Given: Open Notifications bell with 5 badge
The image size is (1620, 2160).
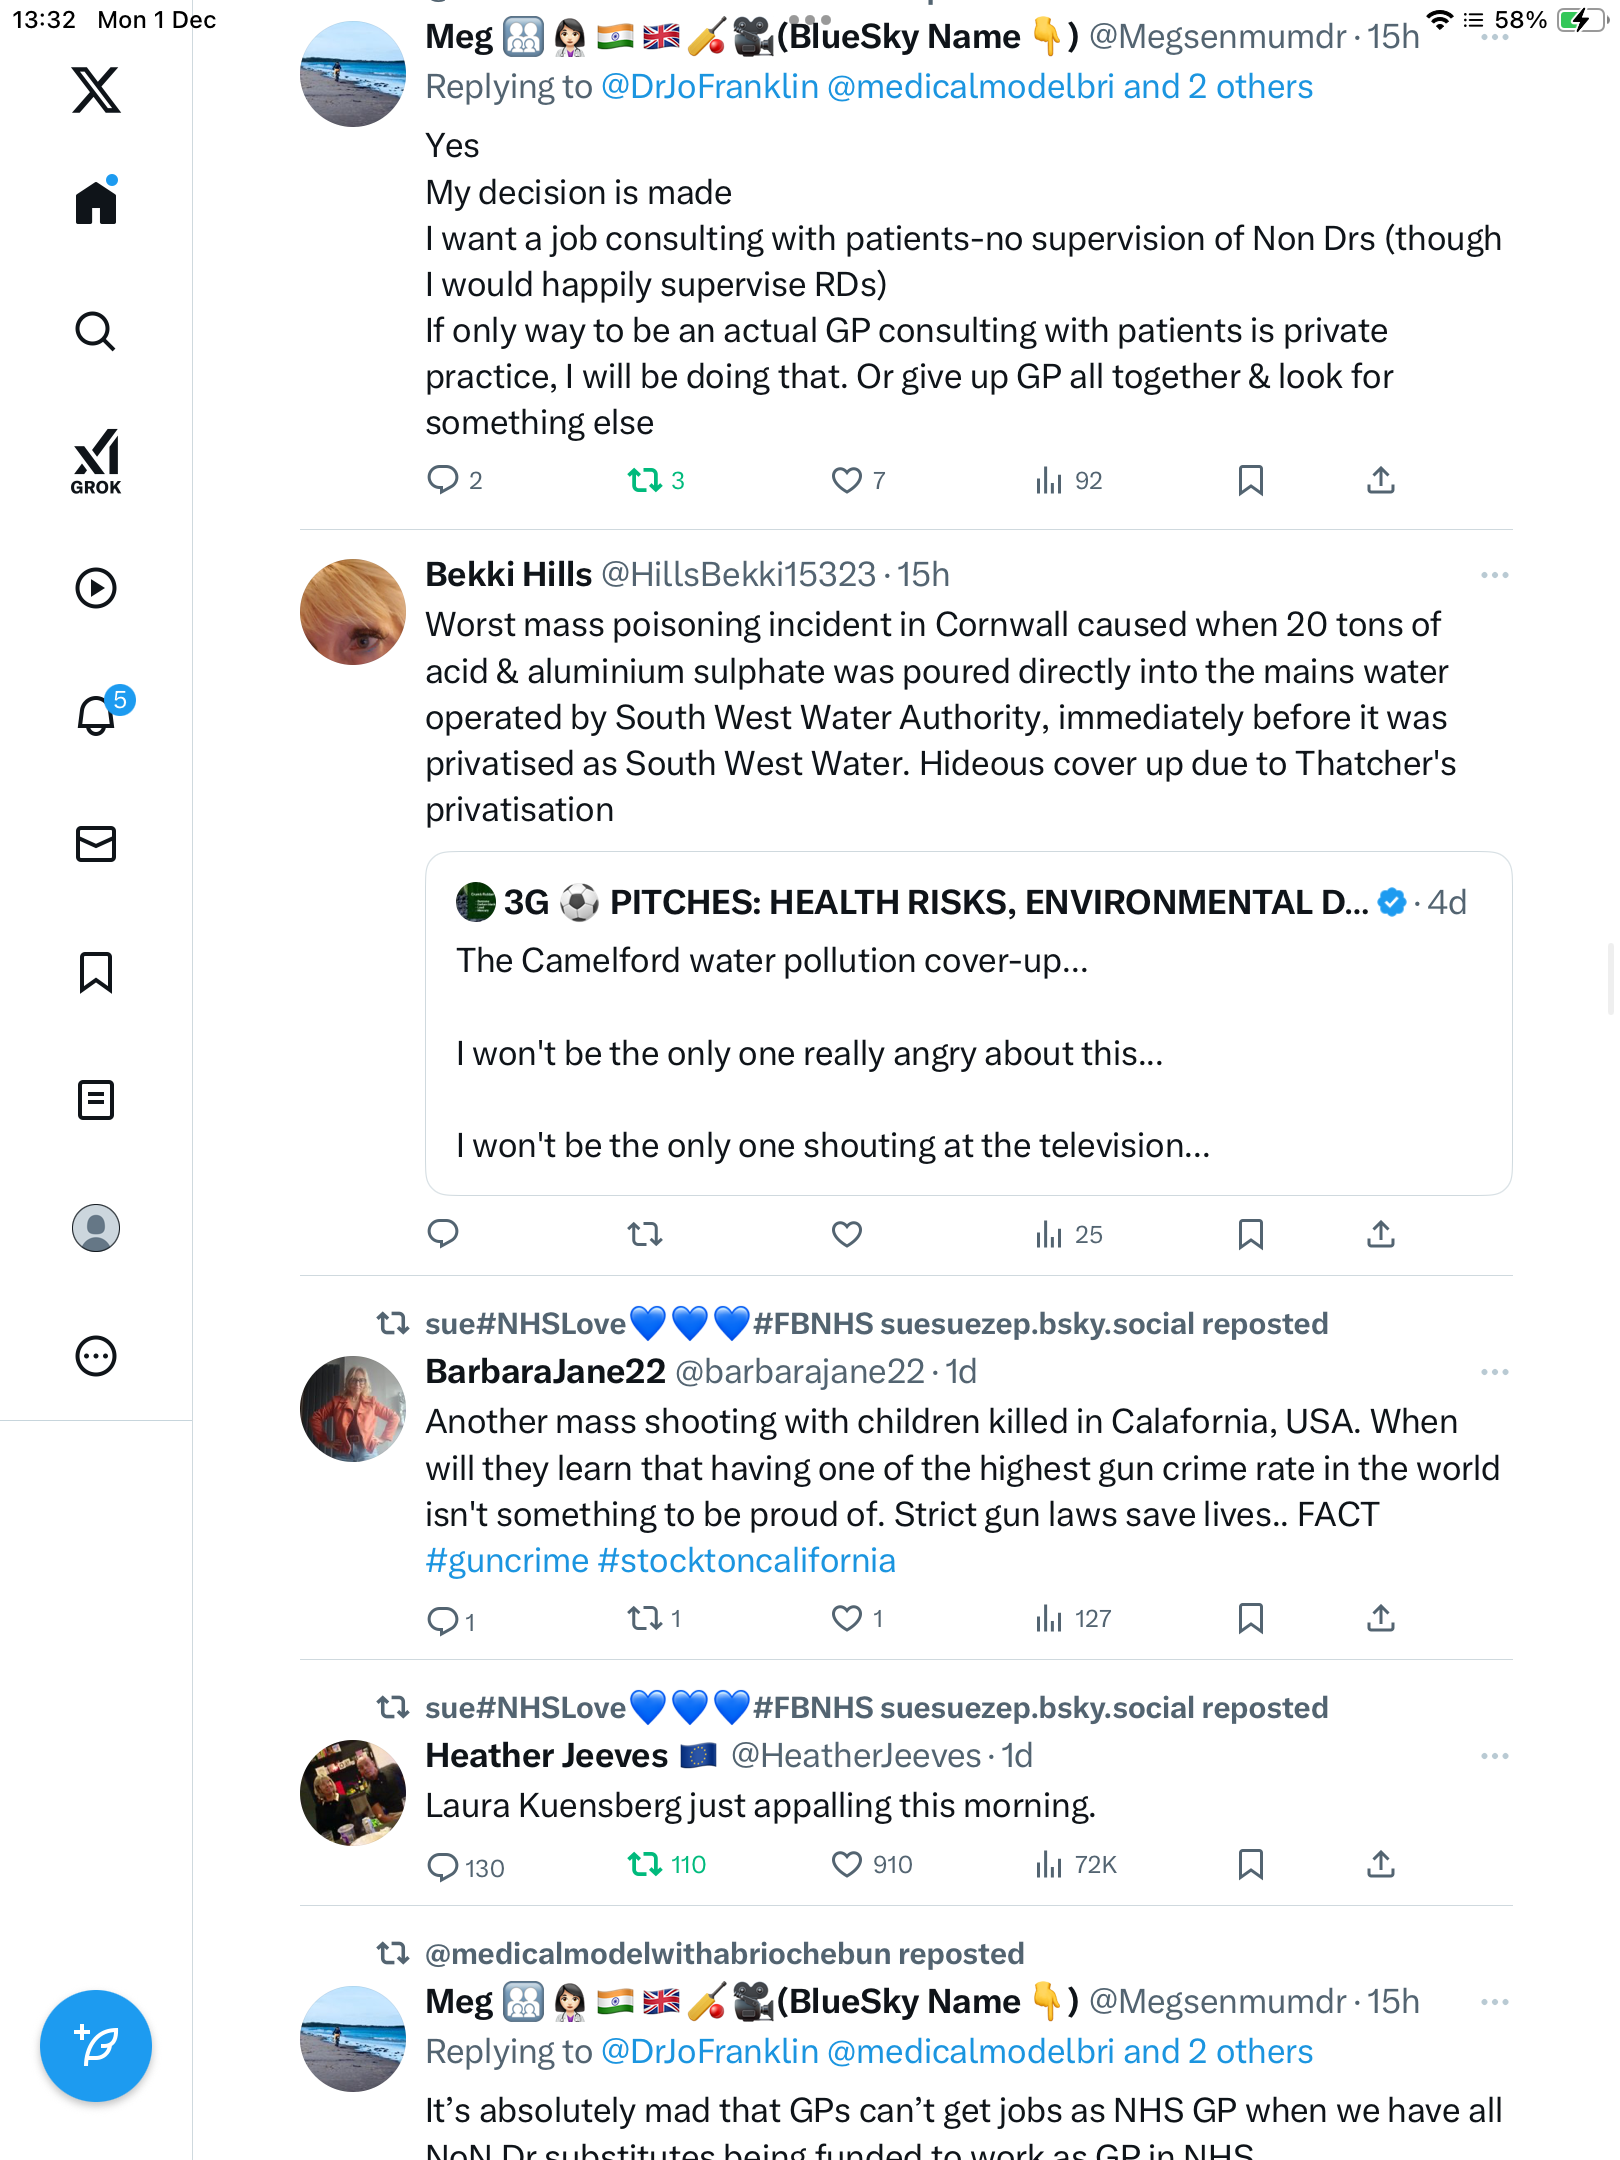Looking at the screenshot, I should [x=97, y=715].
